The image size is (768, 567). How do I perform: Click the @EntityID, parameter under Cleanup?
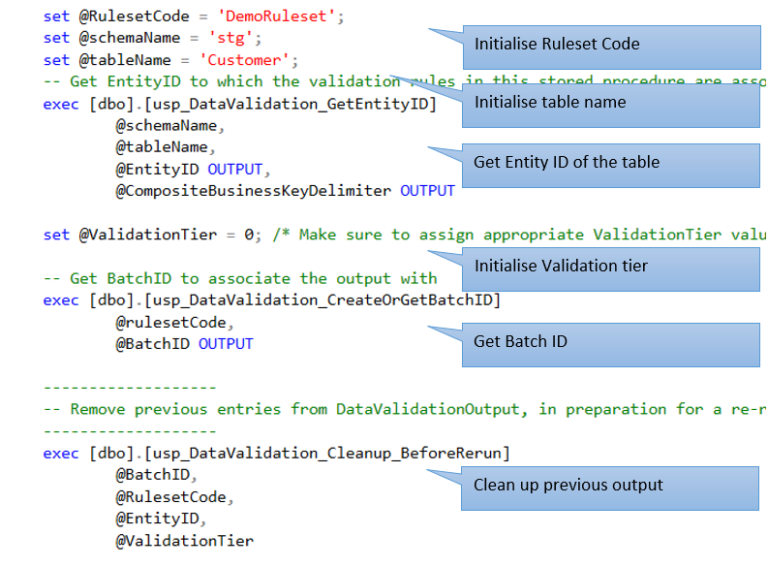(161, 519)
